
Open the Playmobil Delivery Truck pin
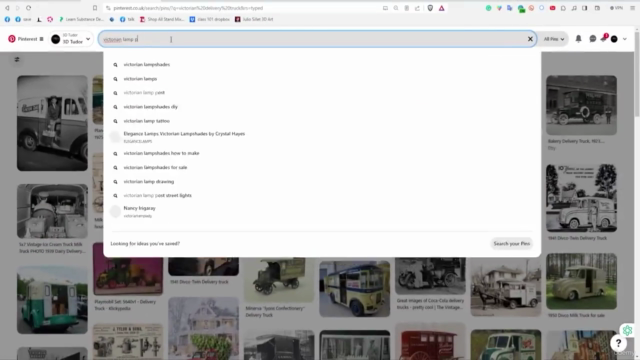(x=128, y=269)
